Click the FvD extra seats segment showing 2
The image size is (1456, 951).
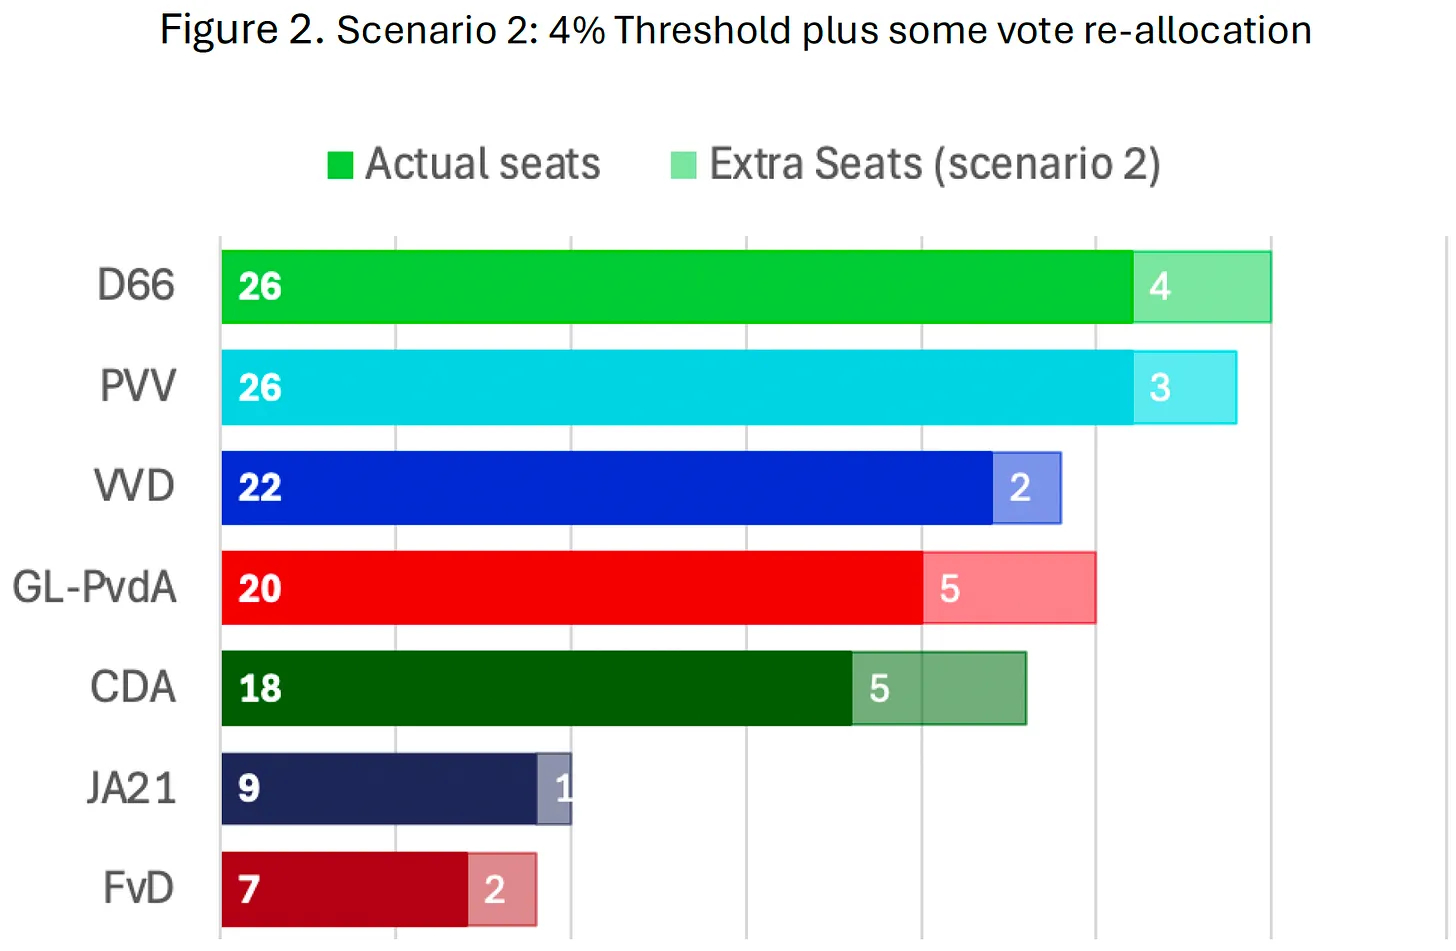pos(502,889)
